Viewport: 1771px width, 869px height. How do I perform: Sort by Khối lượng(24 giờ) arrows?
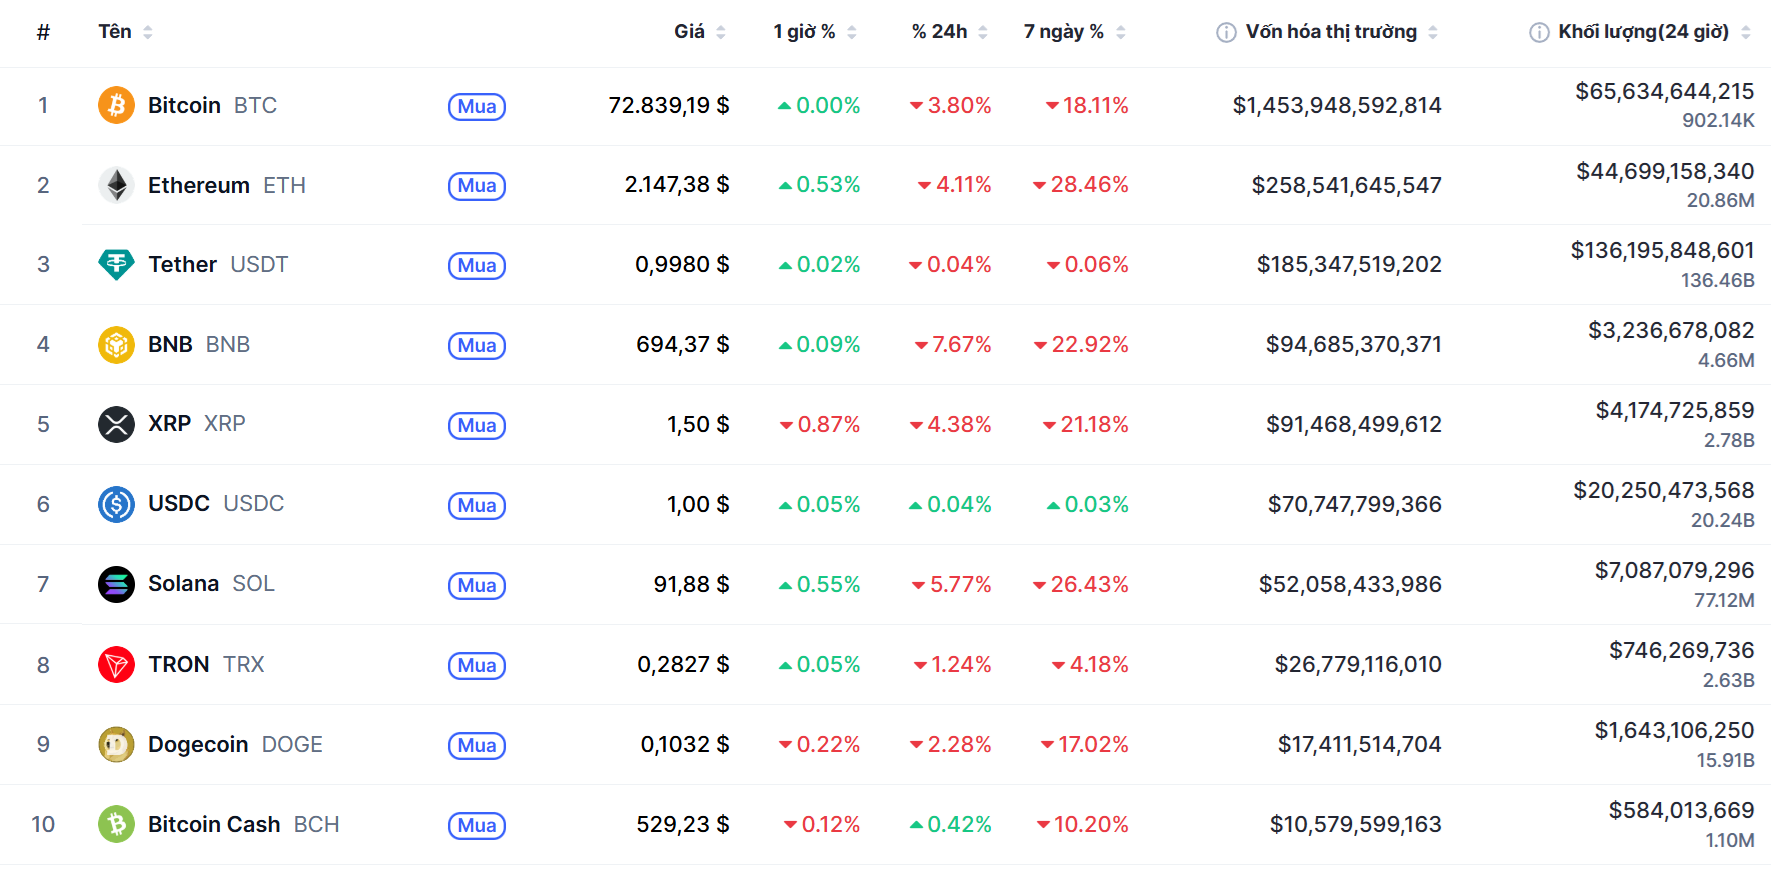(1746, 32)
